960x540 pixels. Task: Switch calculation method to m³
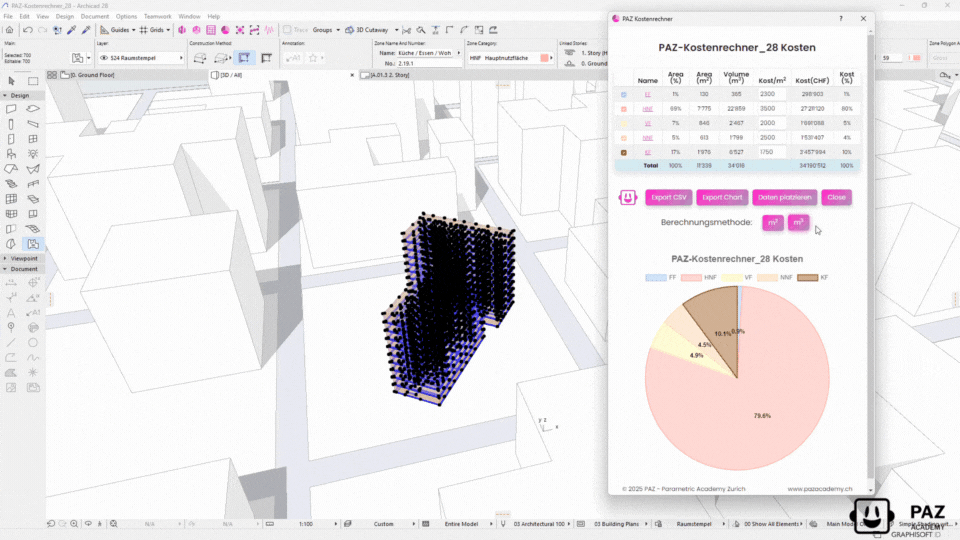pos(798,223)
